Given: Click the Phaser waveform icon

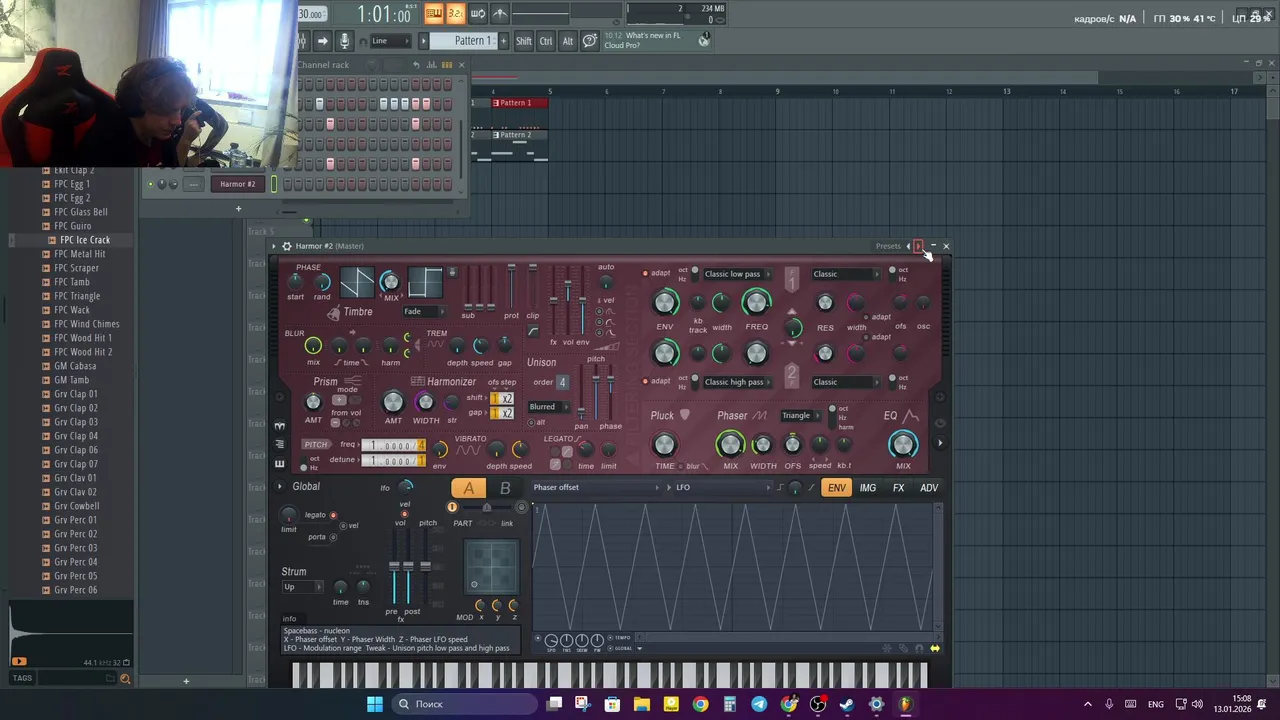Looking at the screenshot, I should click(760, 416).
